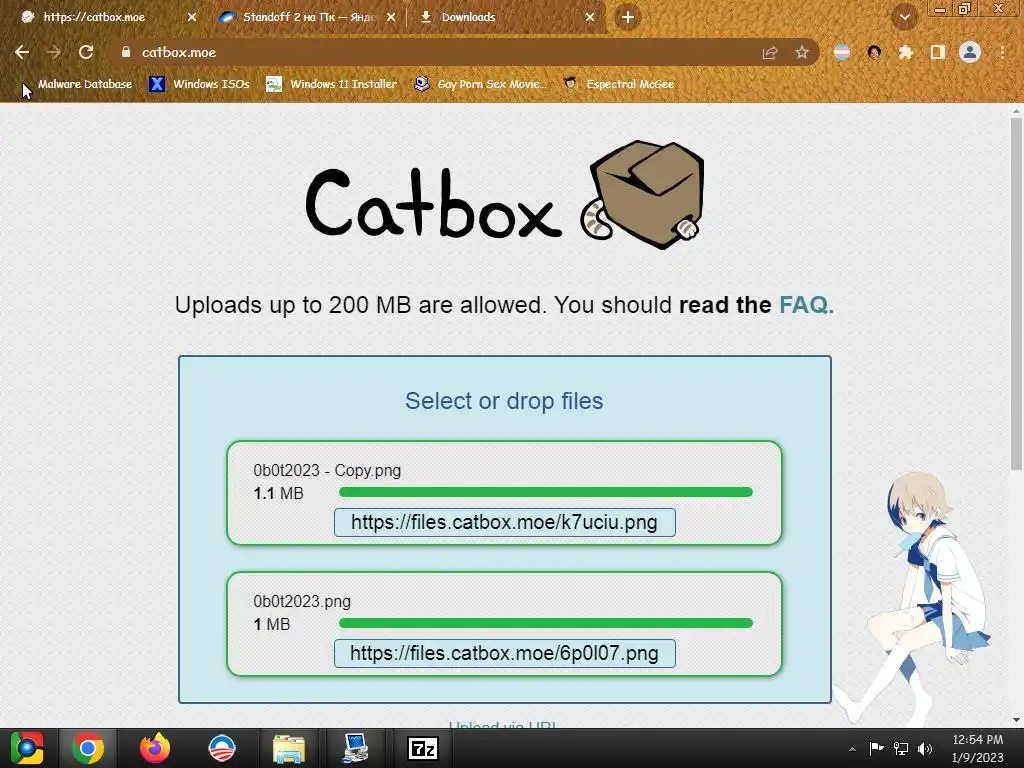Open the Obama logo taskbar app
Image resolution: width=1024 pixels, height=768 pixels.
[x=221, y=748]
